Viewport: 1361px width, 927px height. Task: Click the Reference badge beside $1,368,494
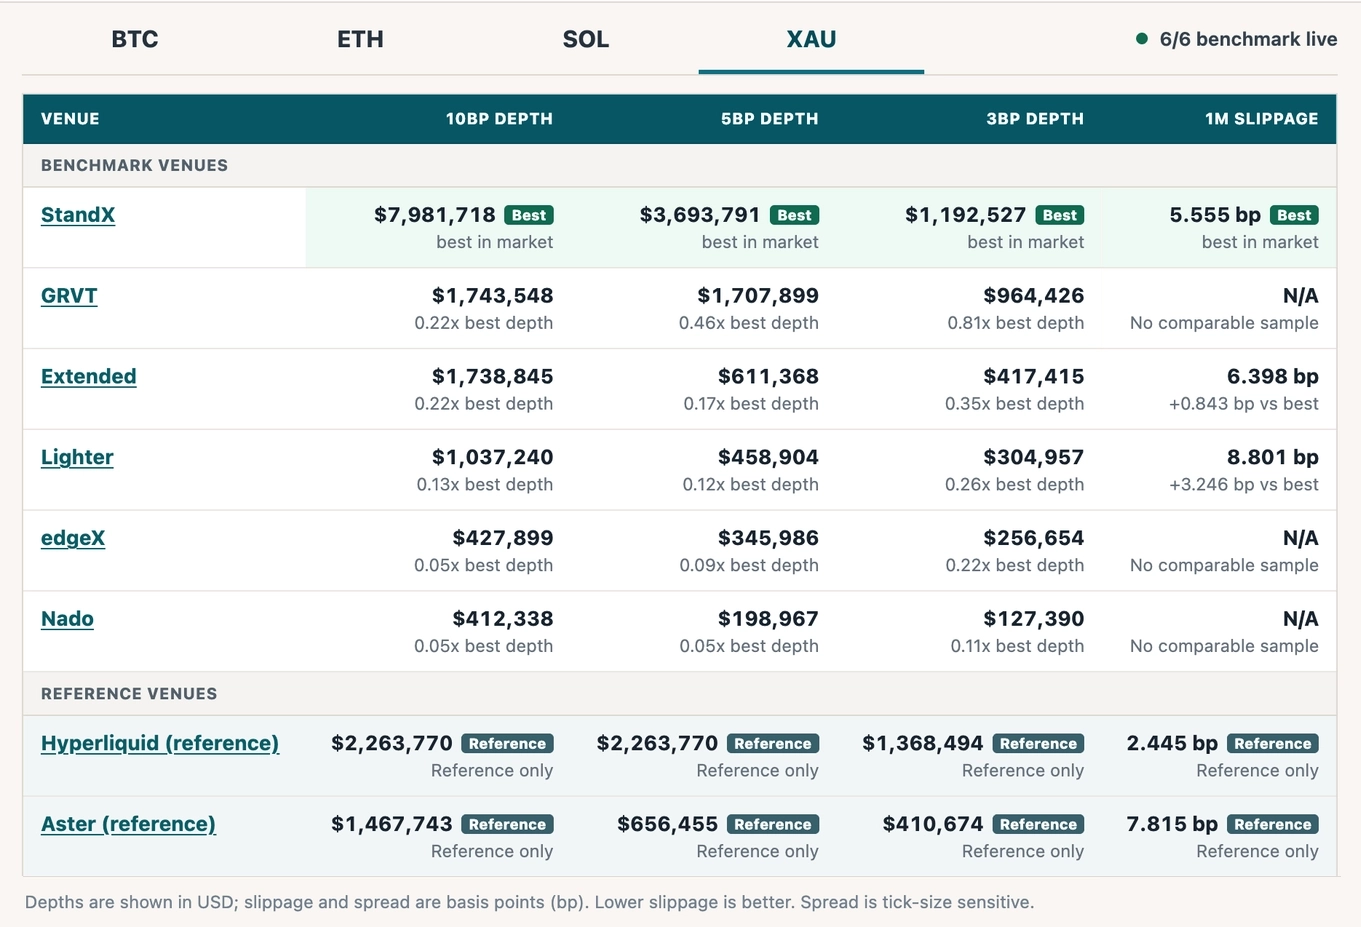(1038, 744)
